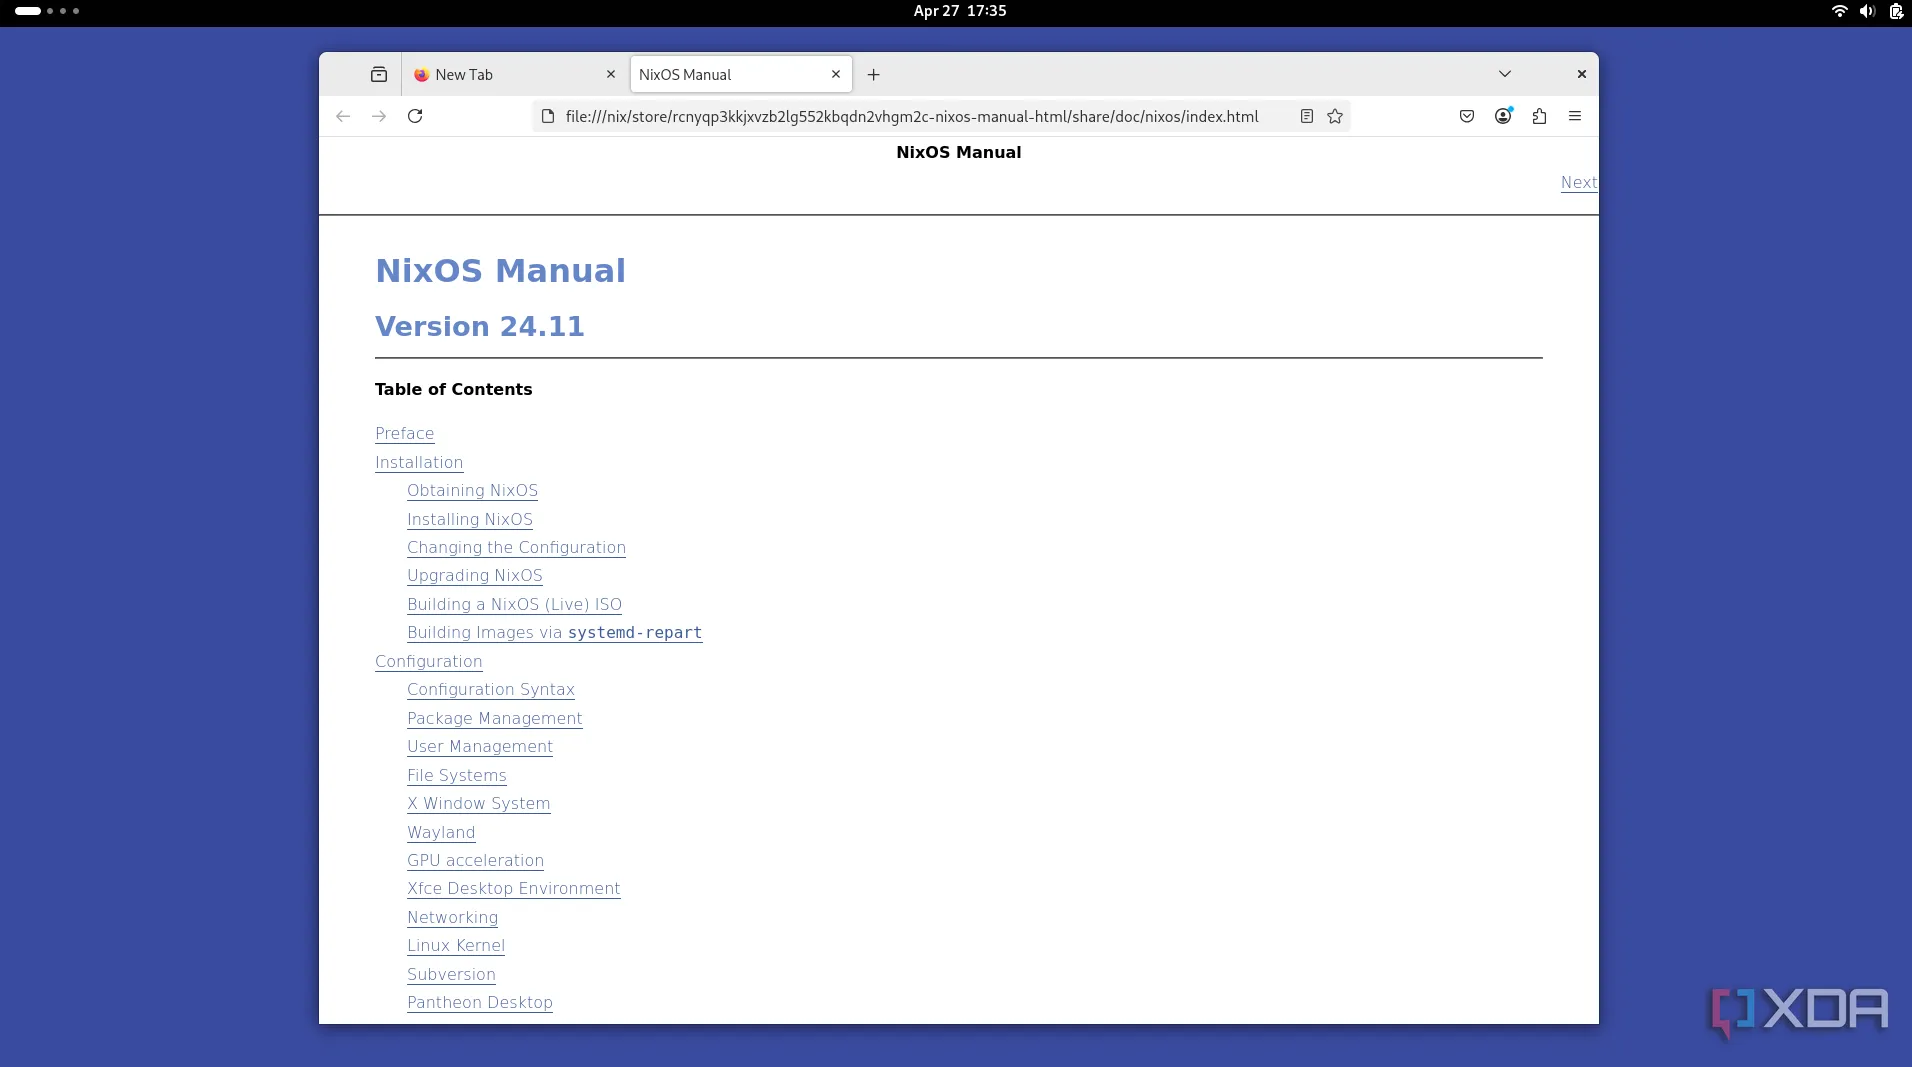Open the Installing NixOS section
This screenshot has width=1912, height=1067.
point(469,519)
